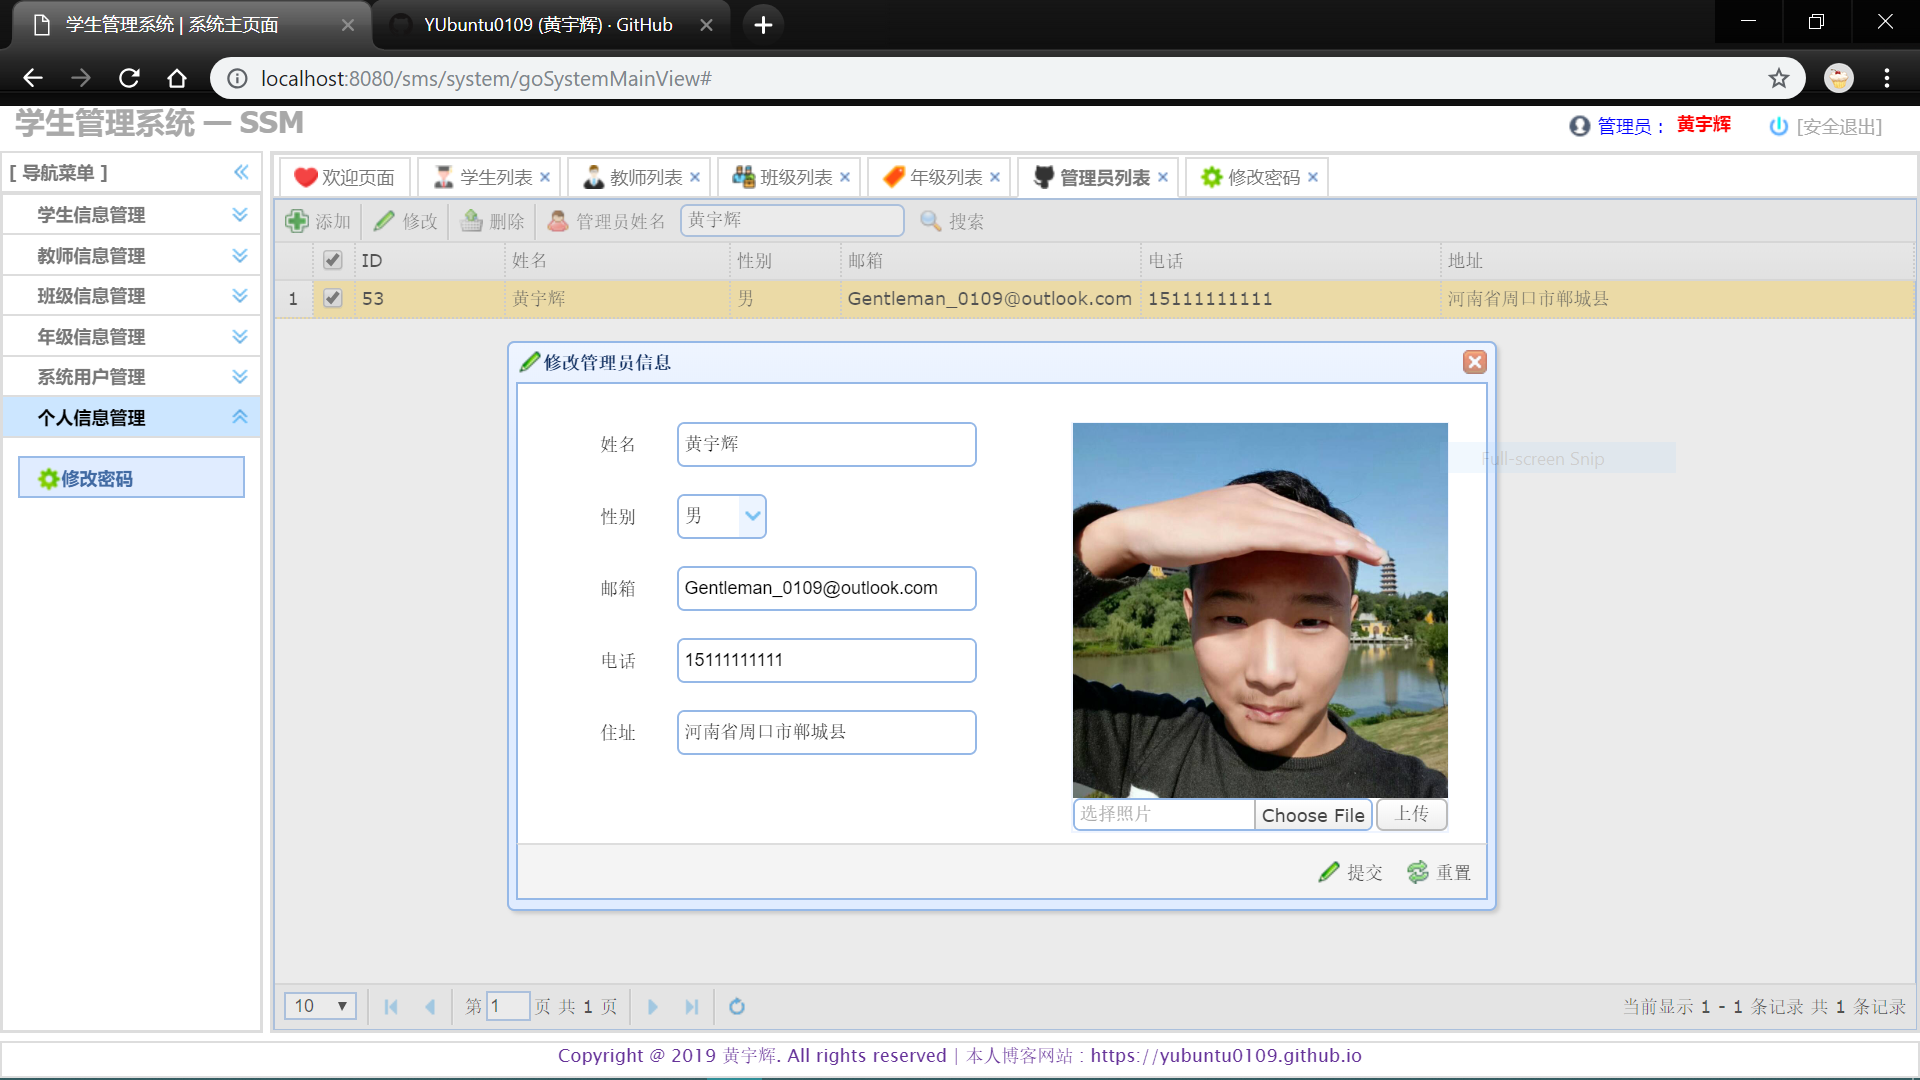Uncheck the row 53 checkbox
Screen dimensions: 1920x1080
coord(333,298)
